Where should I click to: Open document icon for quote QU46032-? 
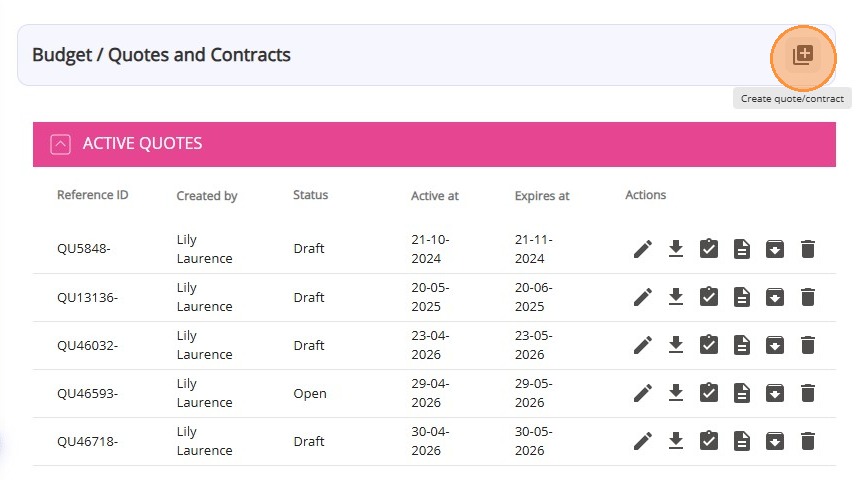point(742,345)
